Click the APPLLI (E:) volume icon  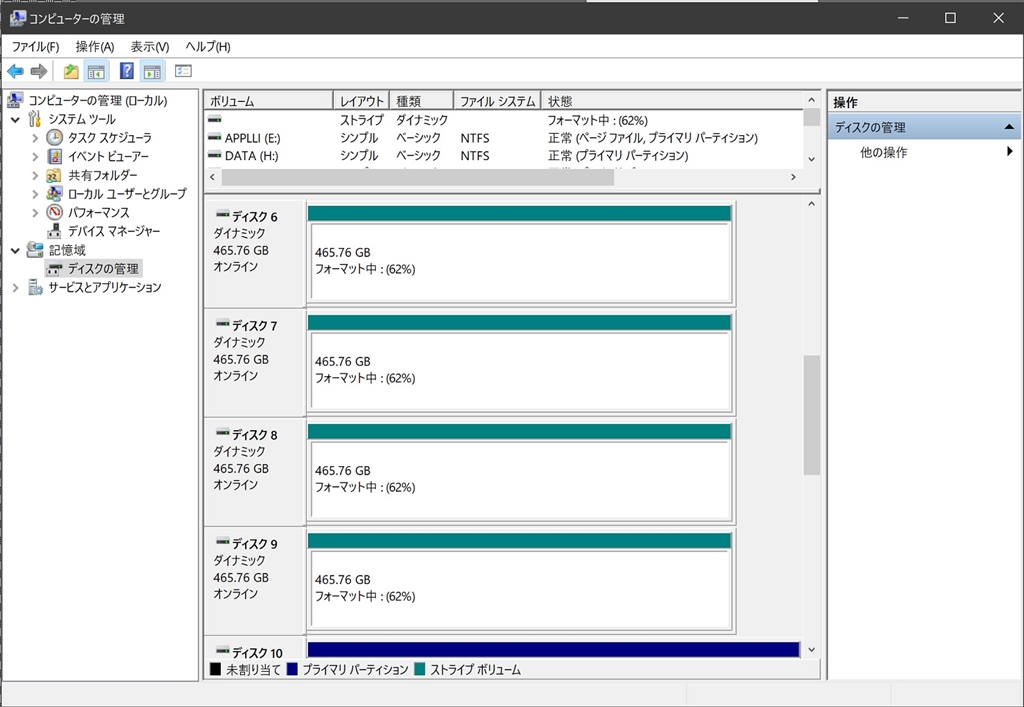point(214,138)
